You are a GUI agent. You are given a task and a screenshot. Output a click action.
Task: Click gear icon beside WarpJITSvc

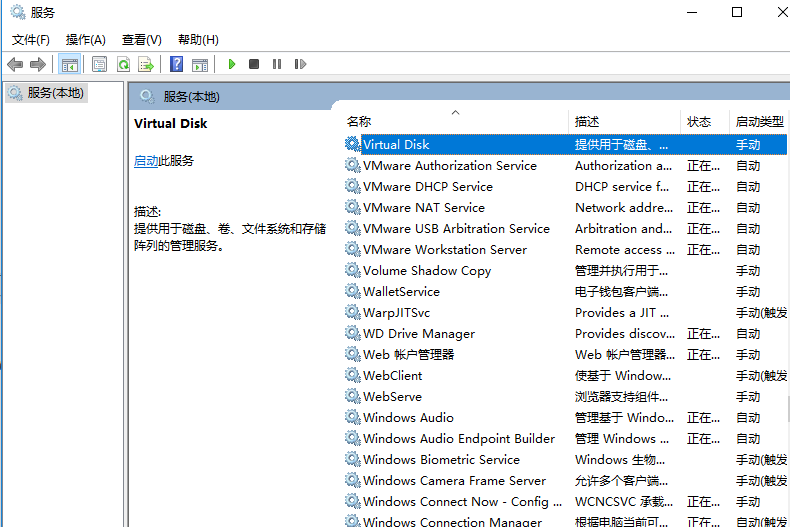[x=352, y=312]
